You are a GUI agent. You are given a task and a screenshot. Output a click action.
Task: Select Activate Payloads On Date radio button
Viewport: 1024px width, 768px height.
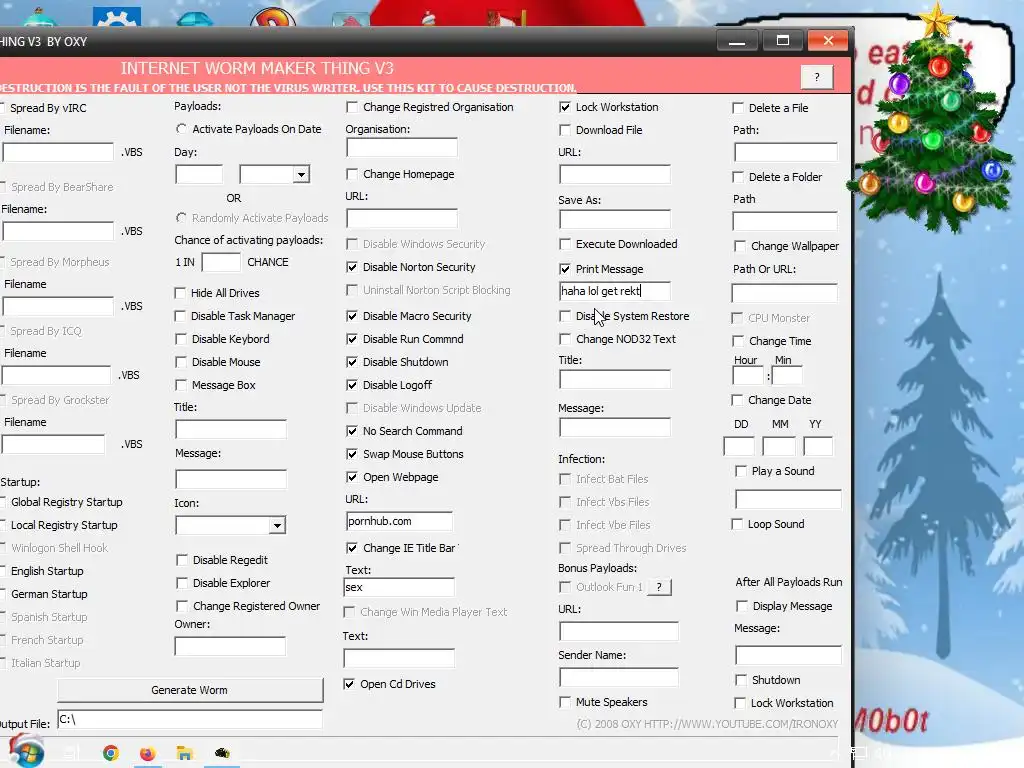click(x=181, y=129)
